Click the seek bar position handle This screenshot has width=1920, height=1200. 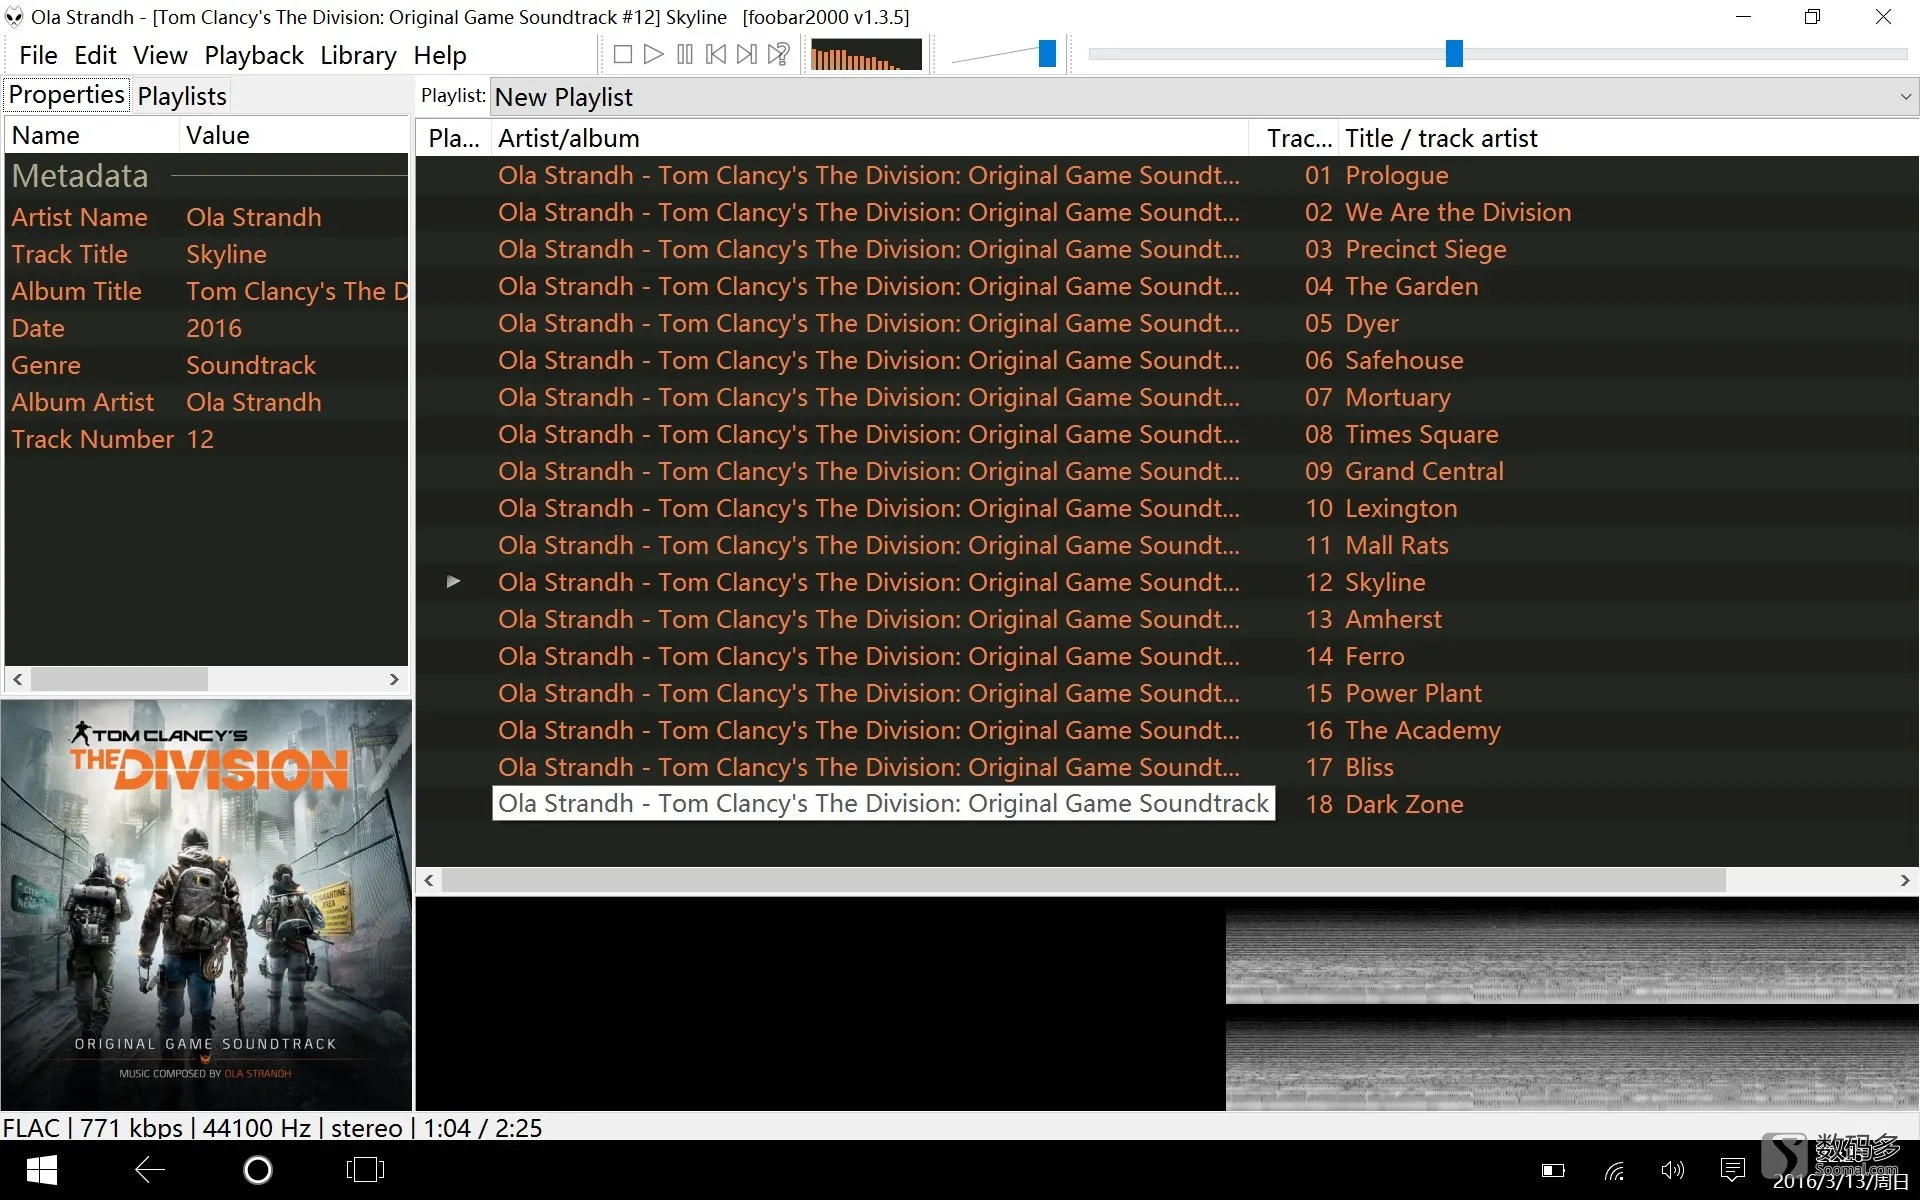coord(1454,54)
